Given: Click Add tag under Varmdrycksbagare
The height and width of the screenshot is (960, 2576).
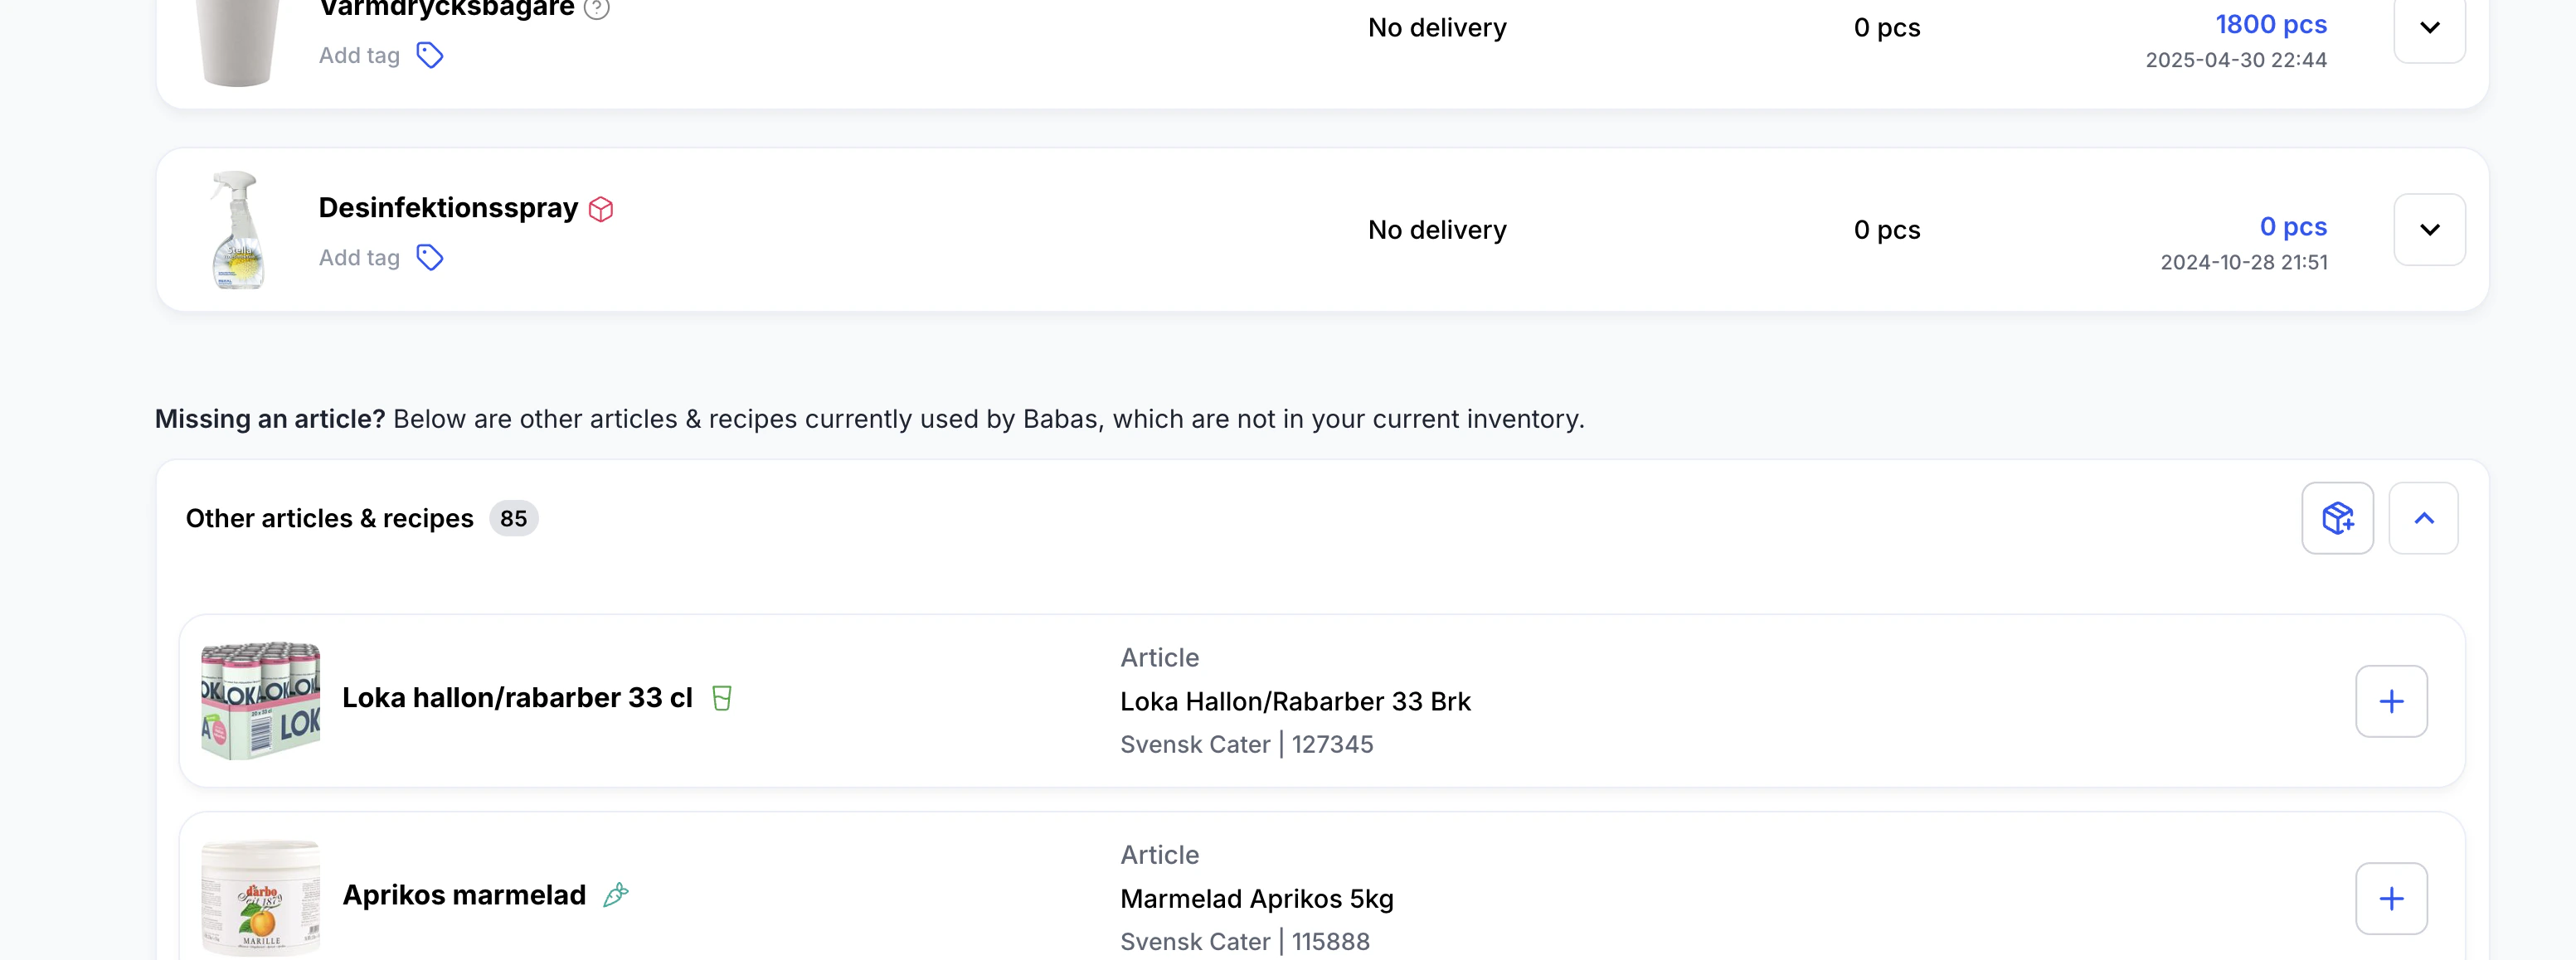Looking at the screenshot, I should click(359, 55).
